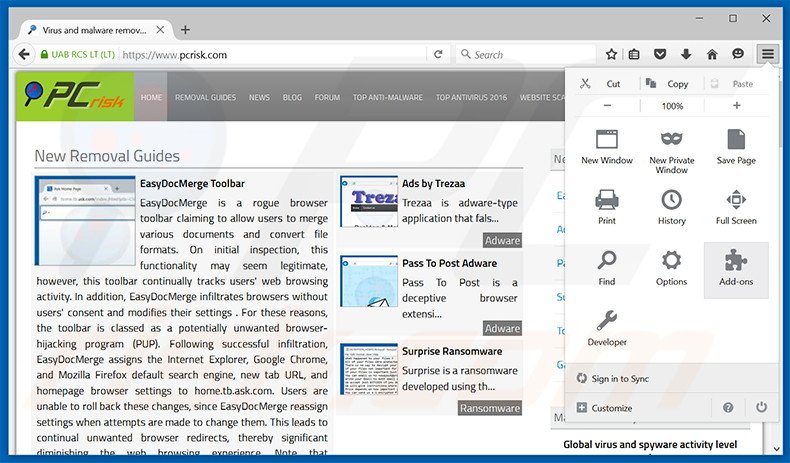This screenshot has height=463, width=790.
Task: Close the Virus and malware removal tab
Action: (160, 30)
